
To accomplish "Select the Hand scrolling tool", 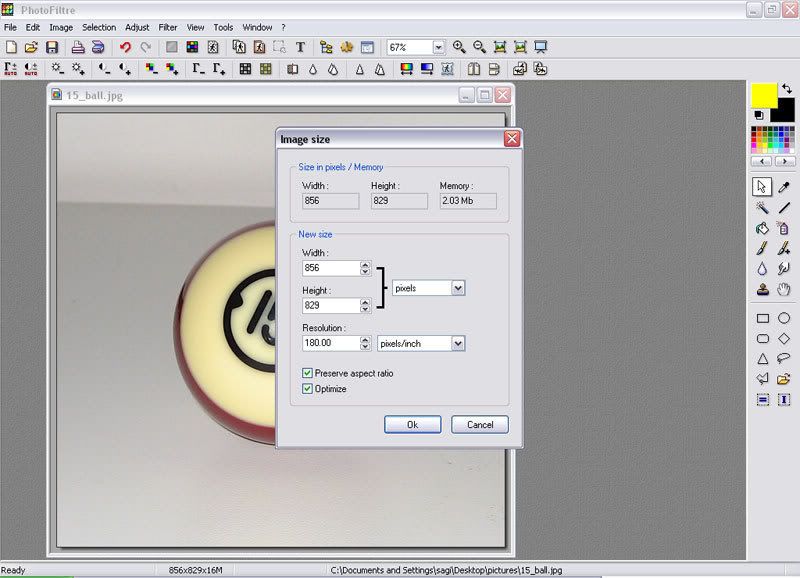I will [784, 289].
